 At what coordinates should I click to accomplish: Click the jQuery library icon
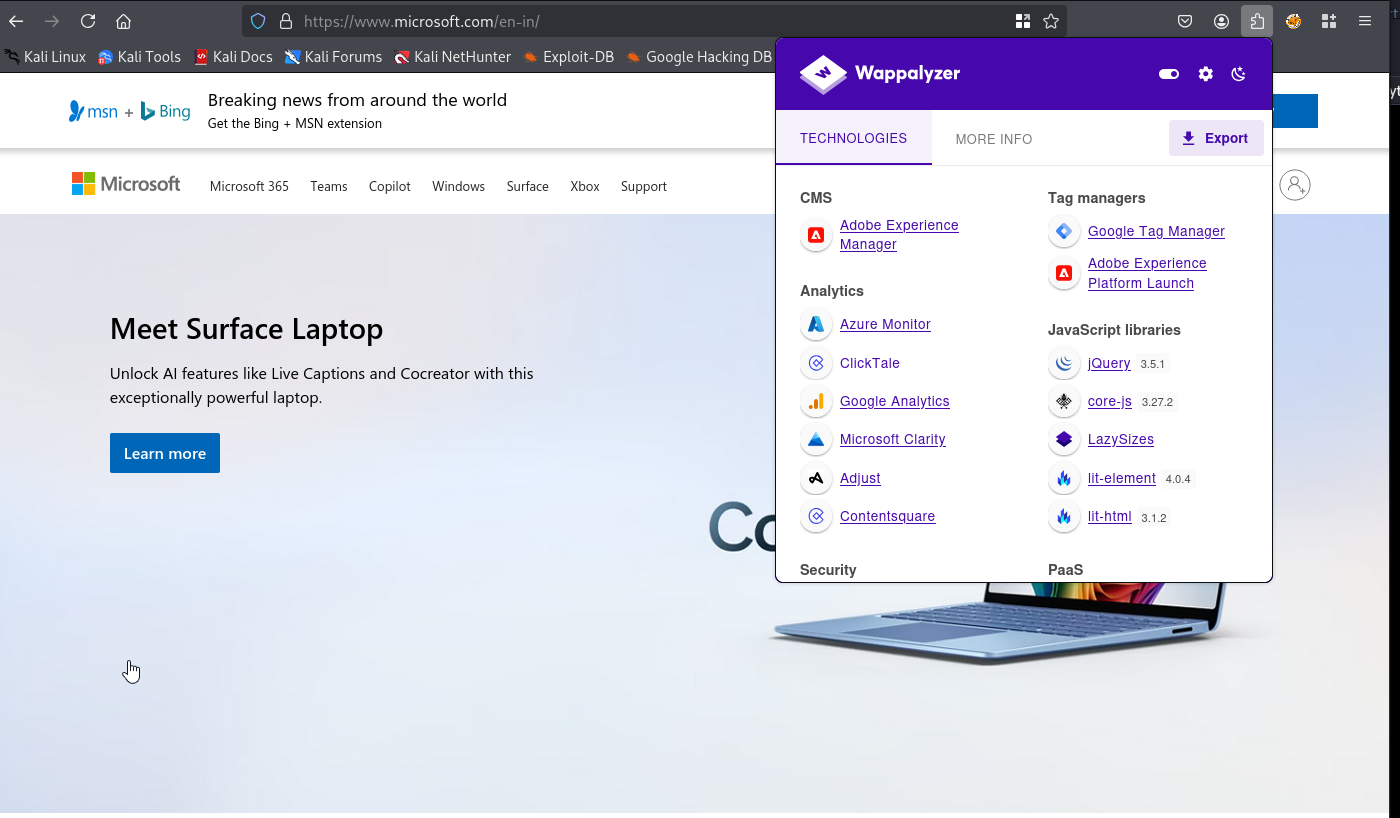pos(1064,363)
